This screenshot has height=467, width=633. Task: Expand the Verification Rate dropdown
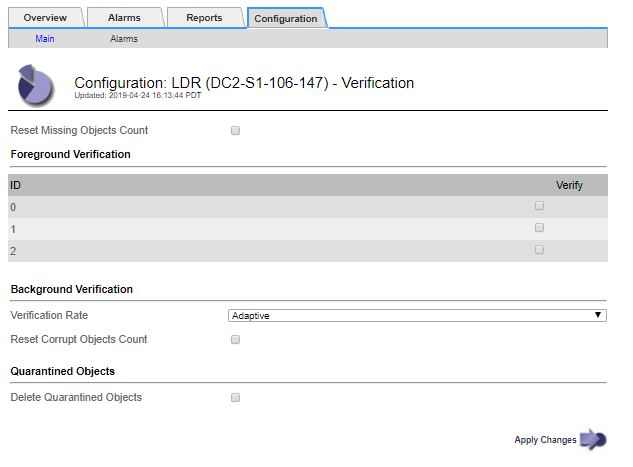417,315
